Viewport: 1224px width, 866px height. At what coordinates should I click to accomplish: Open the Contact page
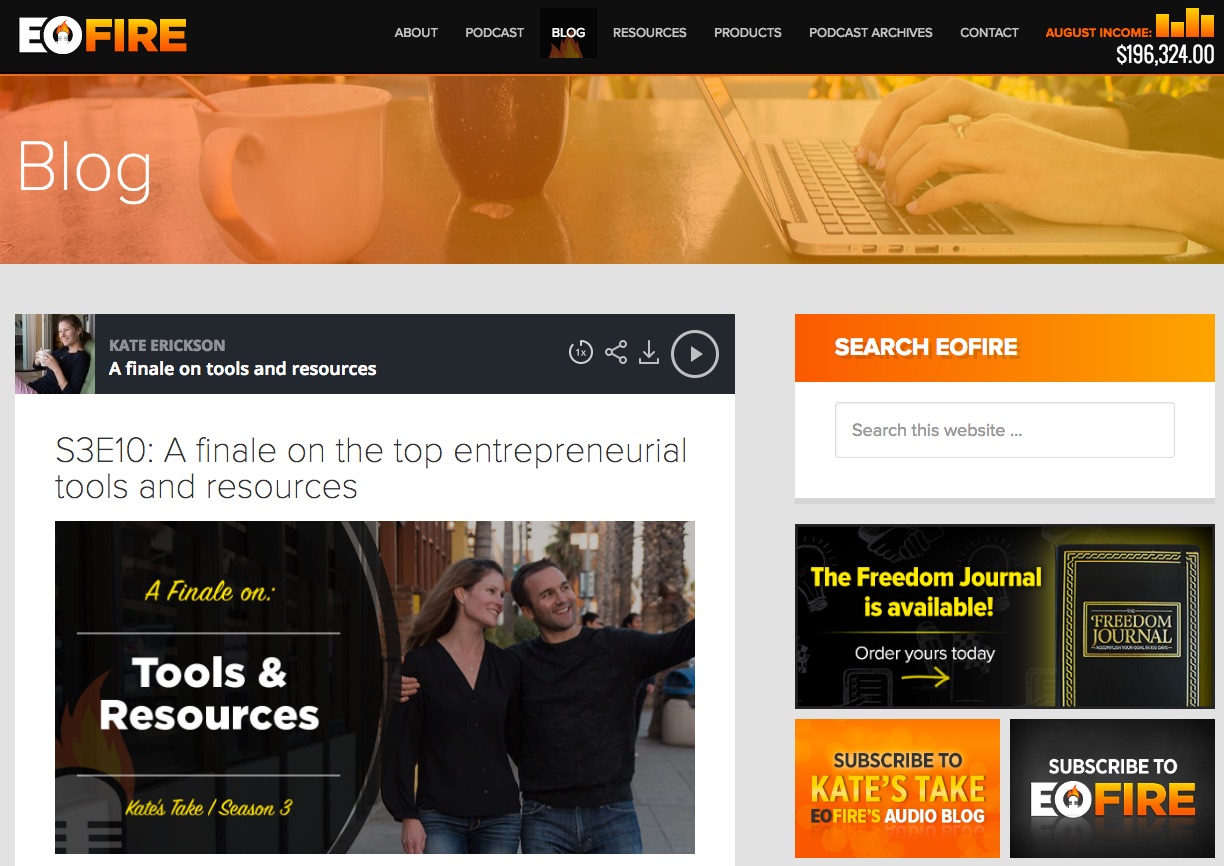coord(989,33)
